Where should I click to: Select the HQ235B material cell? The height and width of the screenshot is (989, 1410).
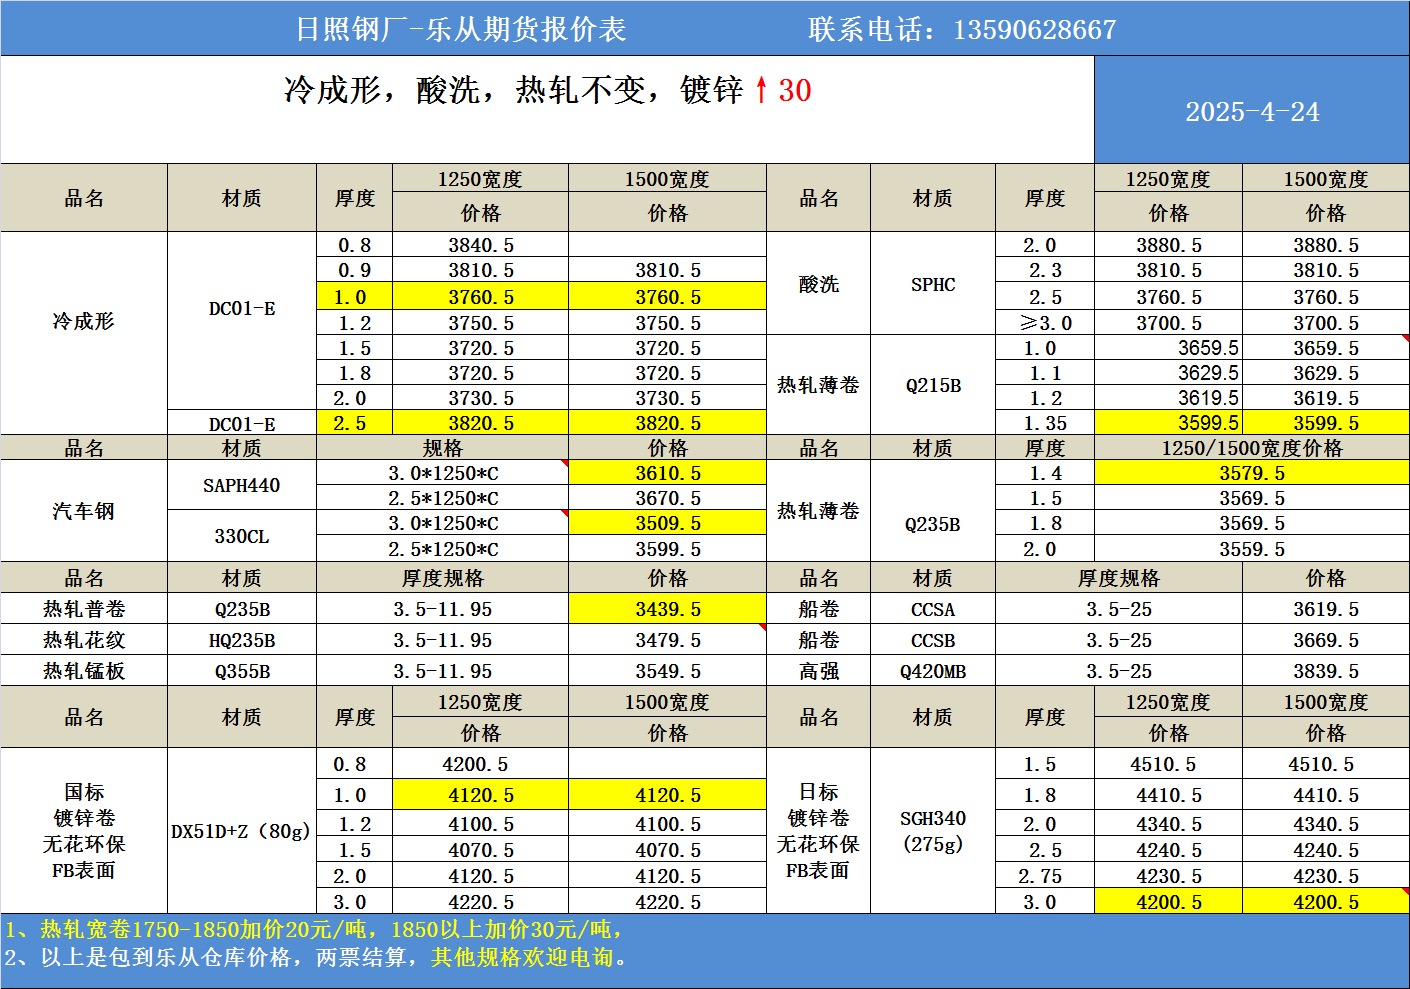242,640
